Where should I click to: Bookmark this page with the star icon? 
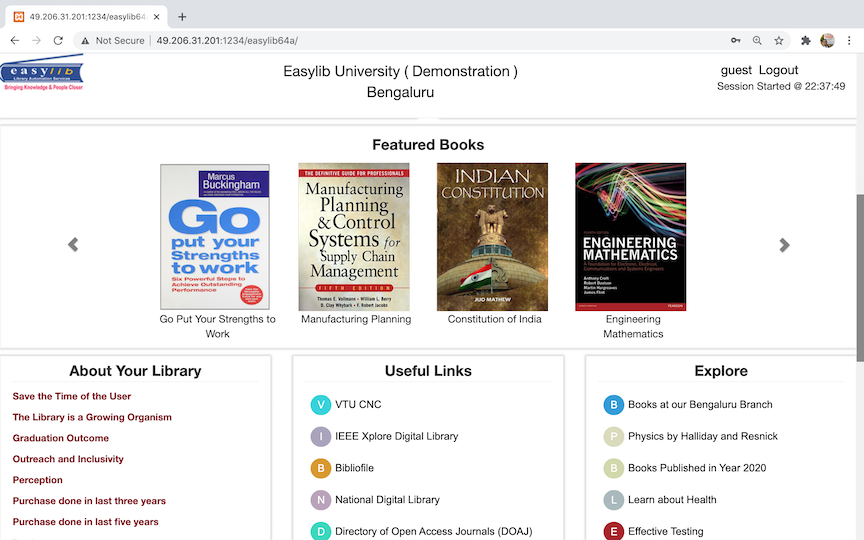779,40
